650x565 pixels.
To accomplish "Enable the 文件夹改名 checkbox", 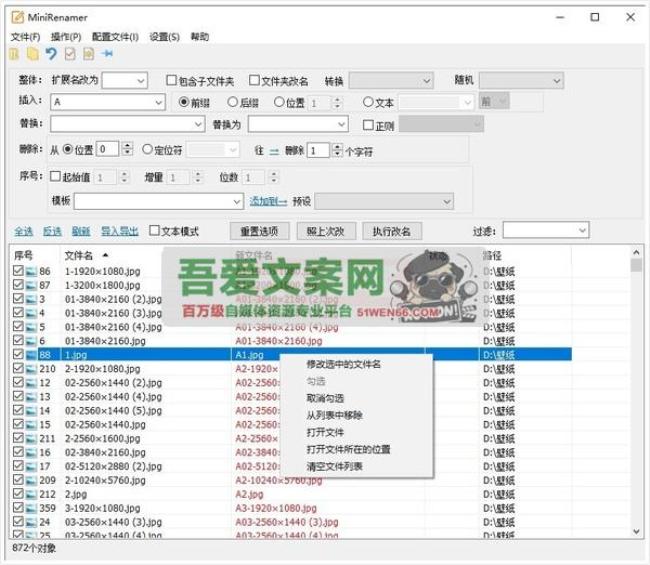I will click(254, 80).
